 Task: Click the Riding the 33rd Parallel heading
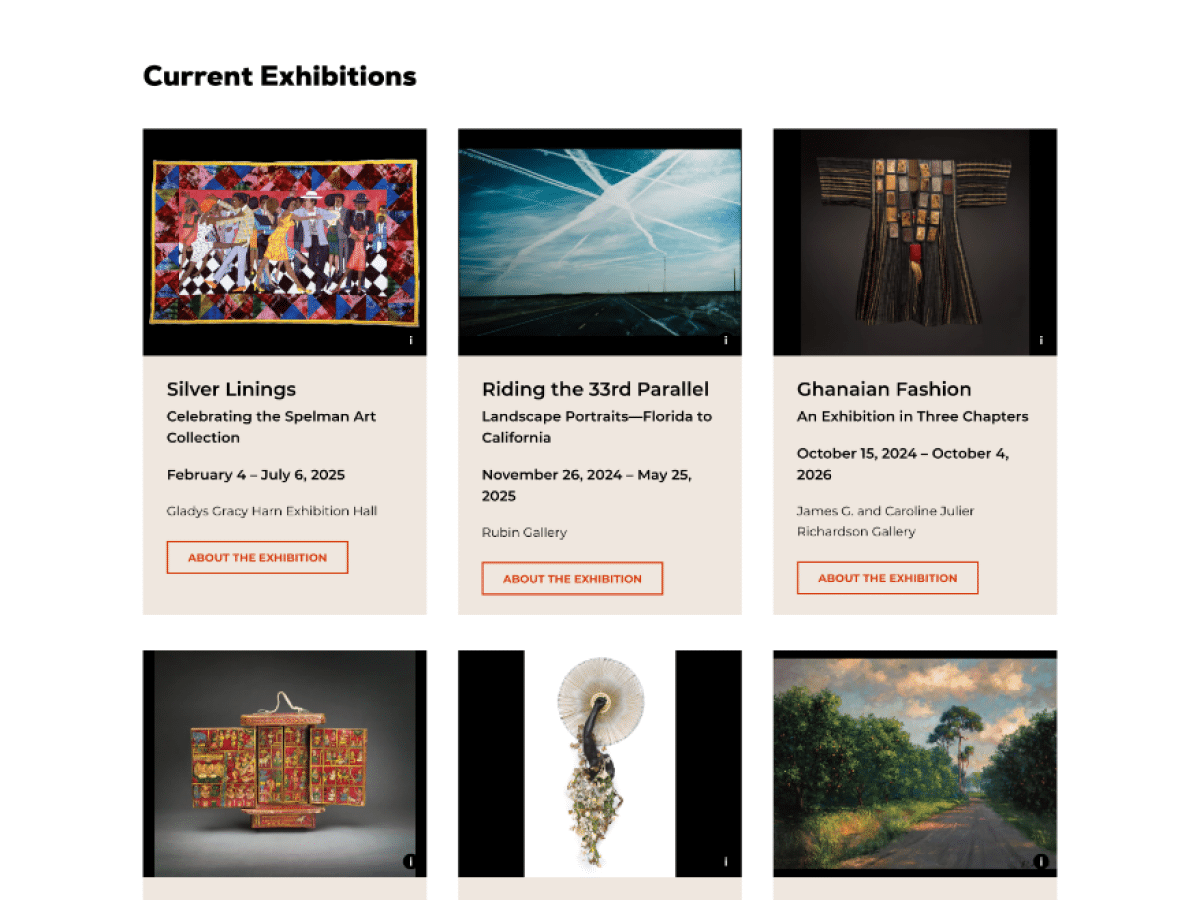point(595,389)
